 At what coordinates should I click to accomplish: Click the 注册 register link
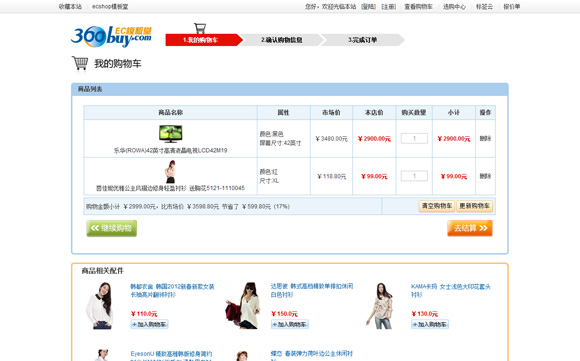[x=389, y=7]
